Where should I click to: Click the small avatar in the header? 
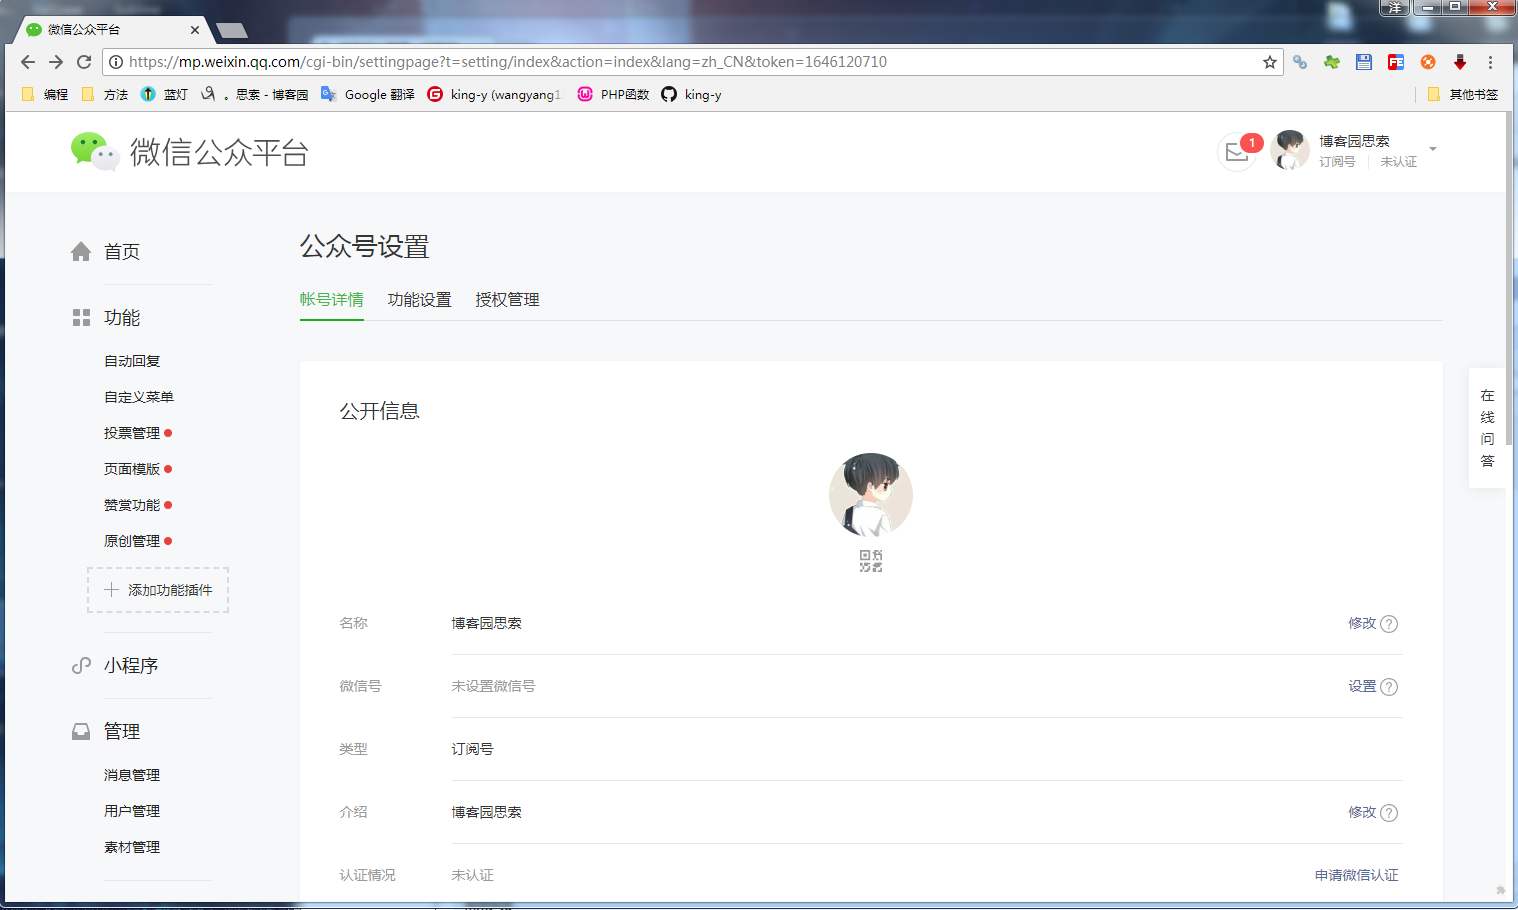point(1290,150)
